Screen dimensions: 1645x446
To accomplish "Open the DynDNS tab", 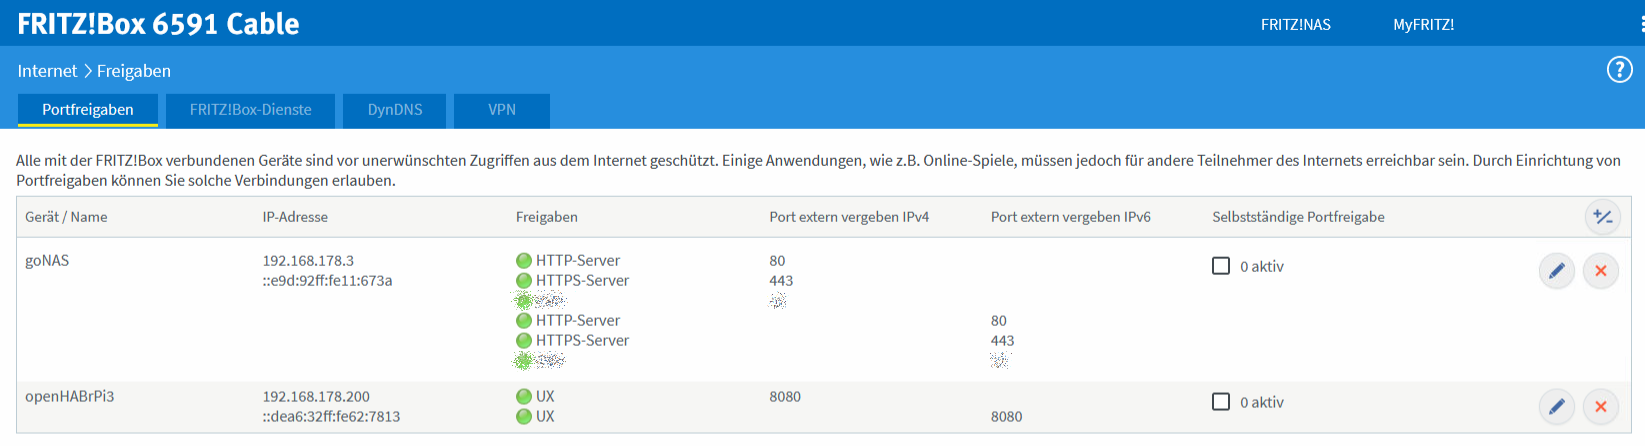I will (395, 110).
